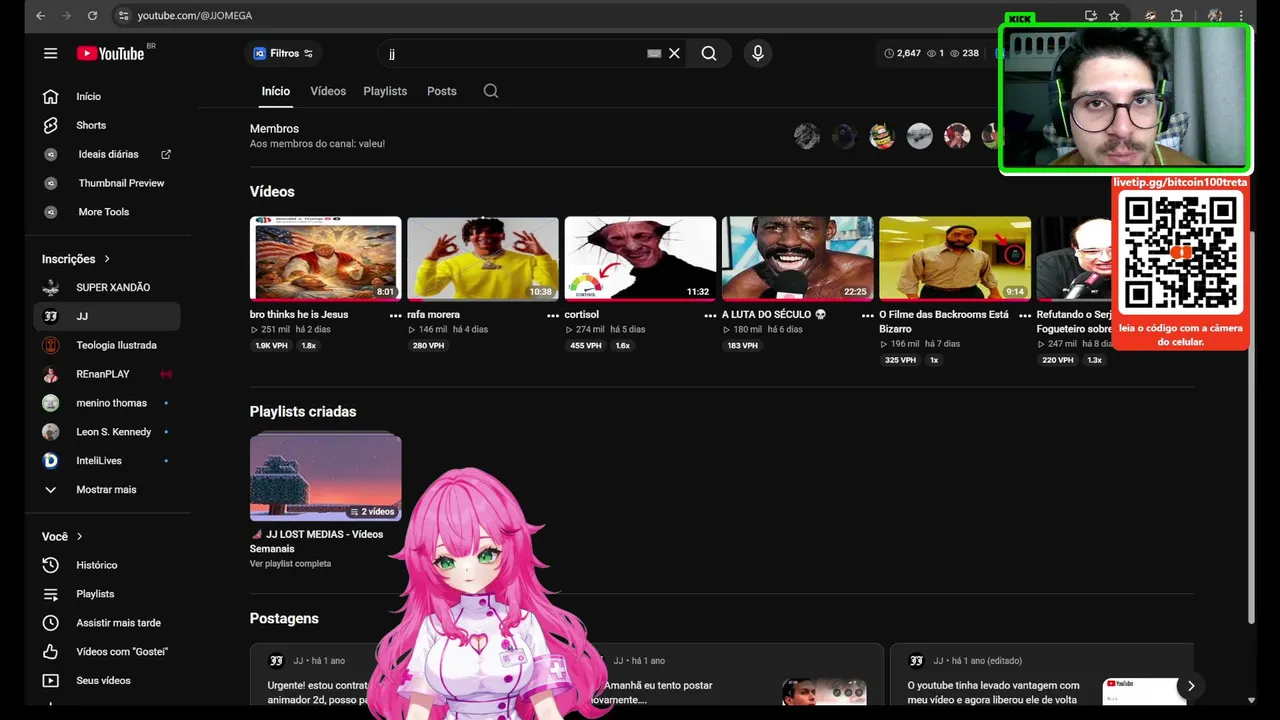Open REnanPLAY live channel
1280x720 pixels.
(103, 375)
